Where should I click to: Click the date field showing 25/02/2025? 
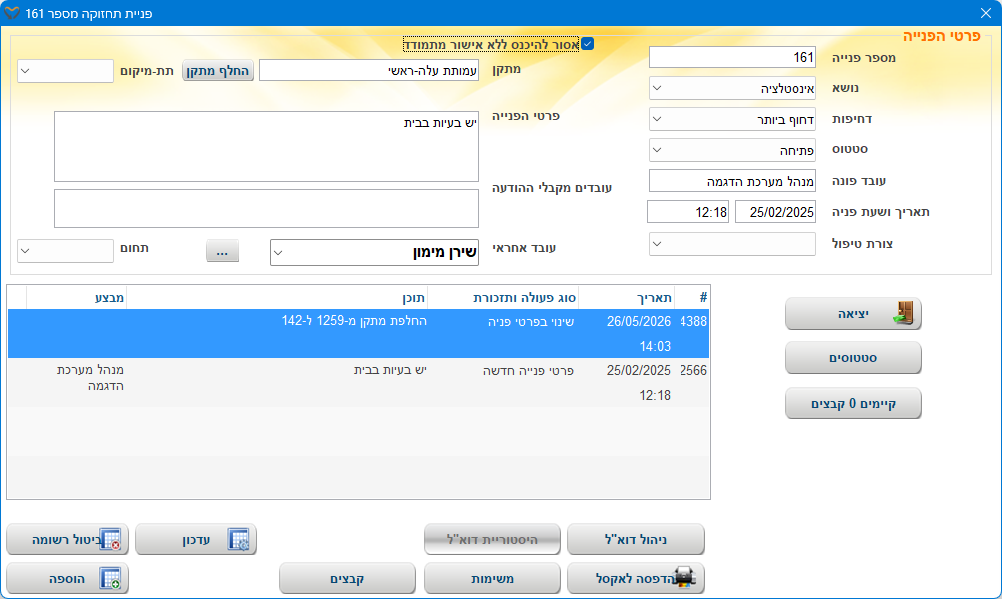coord(775,212)
